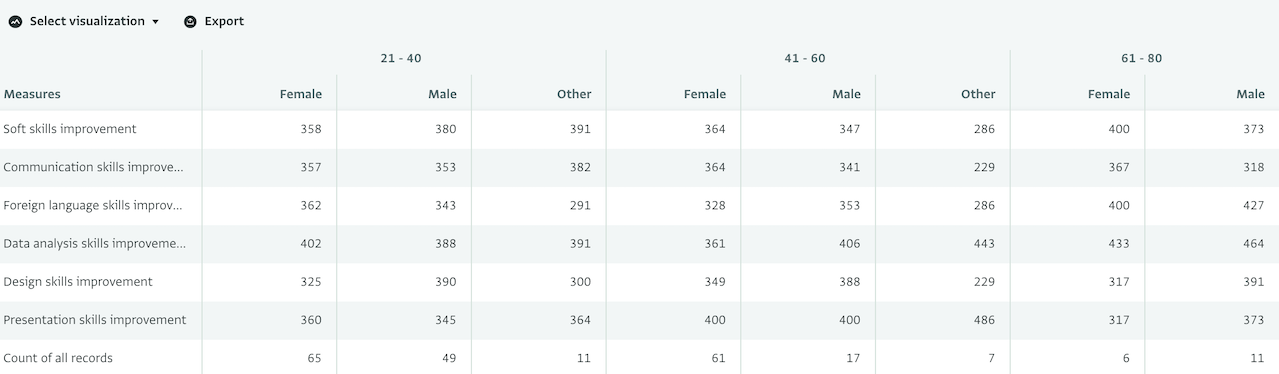This screenshot has height=374, width=1279.
Task: Click value 358 in Soft skills row
Action: 311,129
